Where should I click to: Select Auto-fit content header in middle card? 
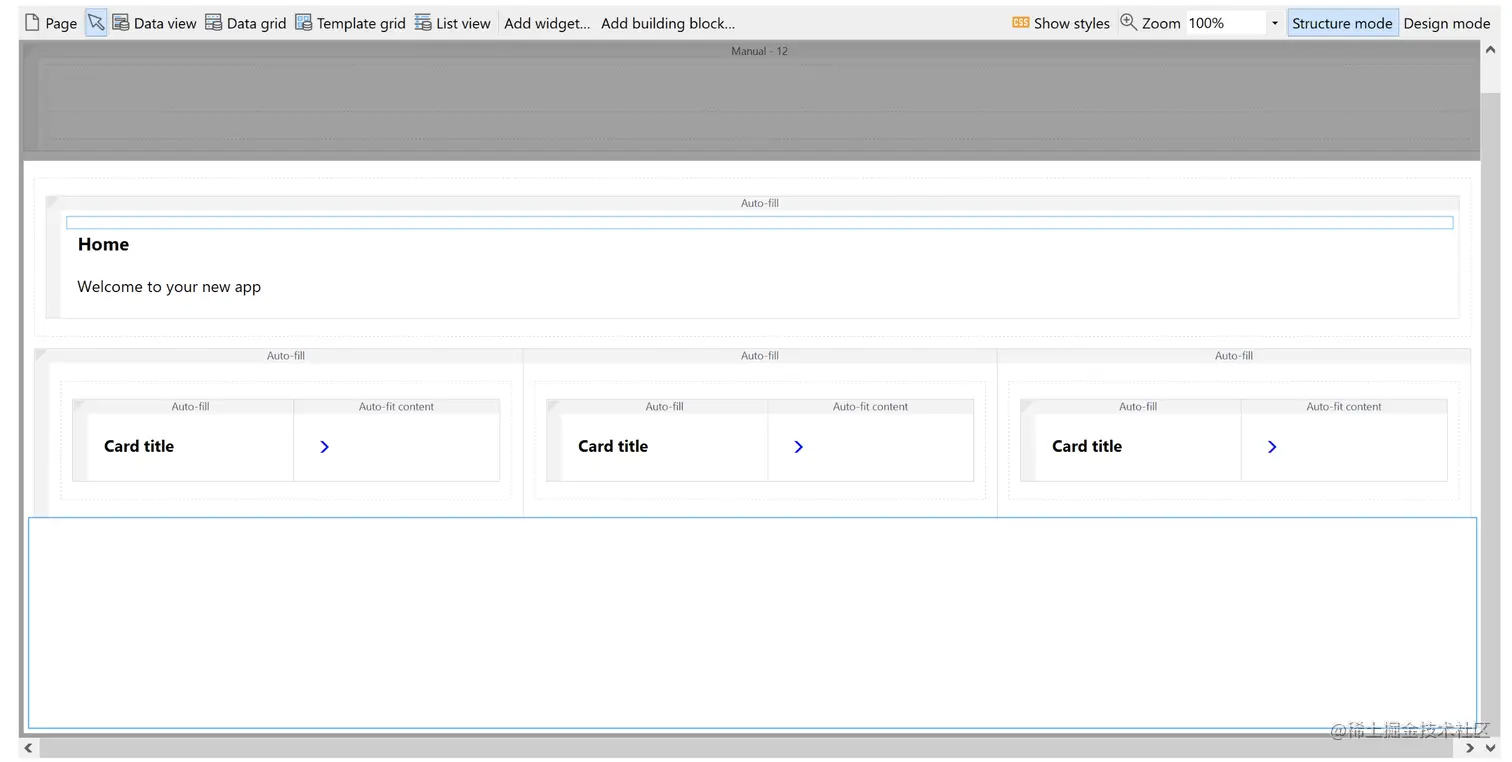(870, 407)
